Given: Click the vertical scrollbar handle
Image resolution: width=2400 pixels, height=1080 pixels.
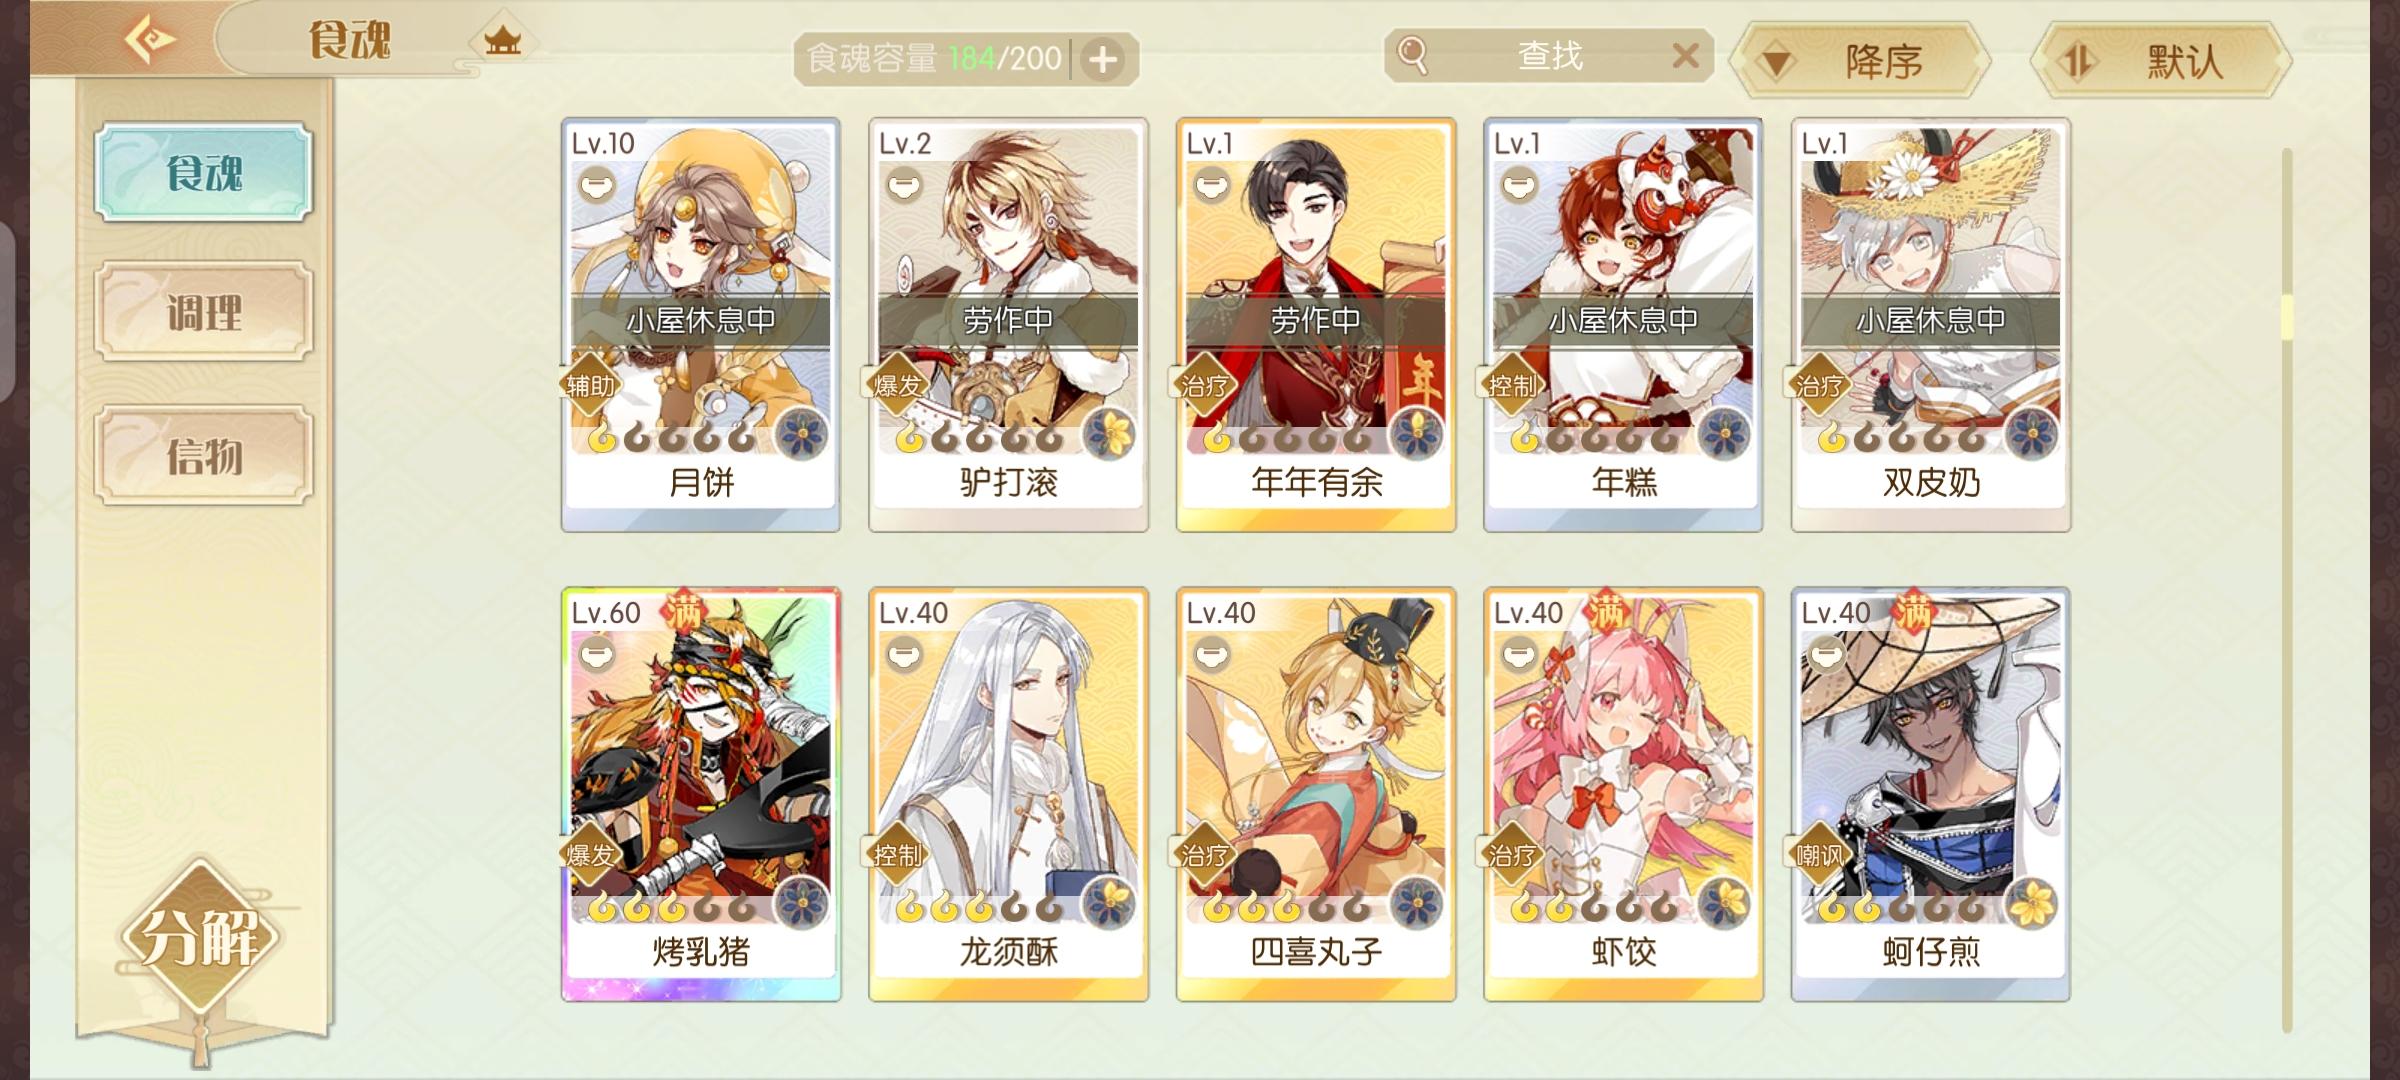Looking at the screenshot, I should coord(2286,318).
